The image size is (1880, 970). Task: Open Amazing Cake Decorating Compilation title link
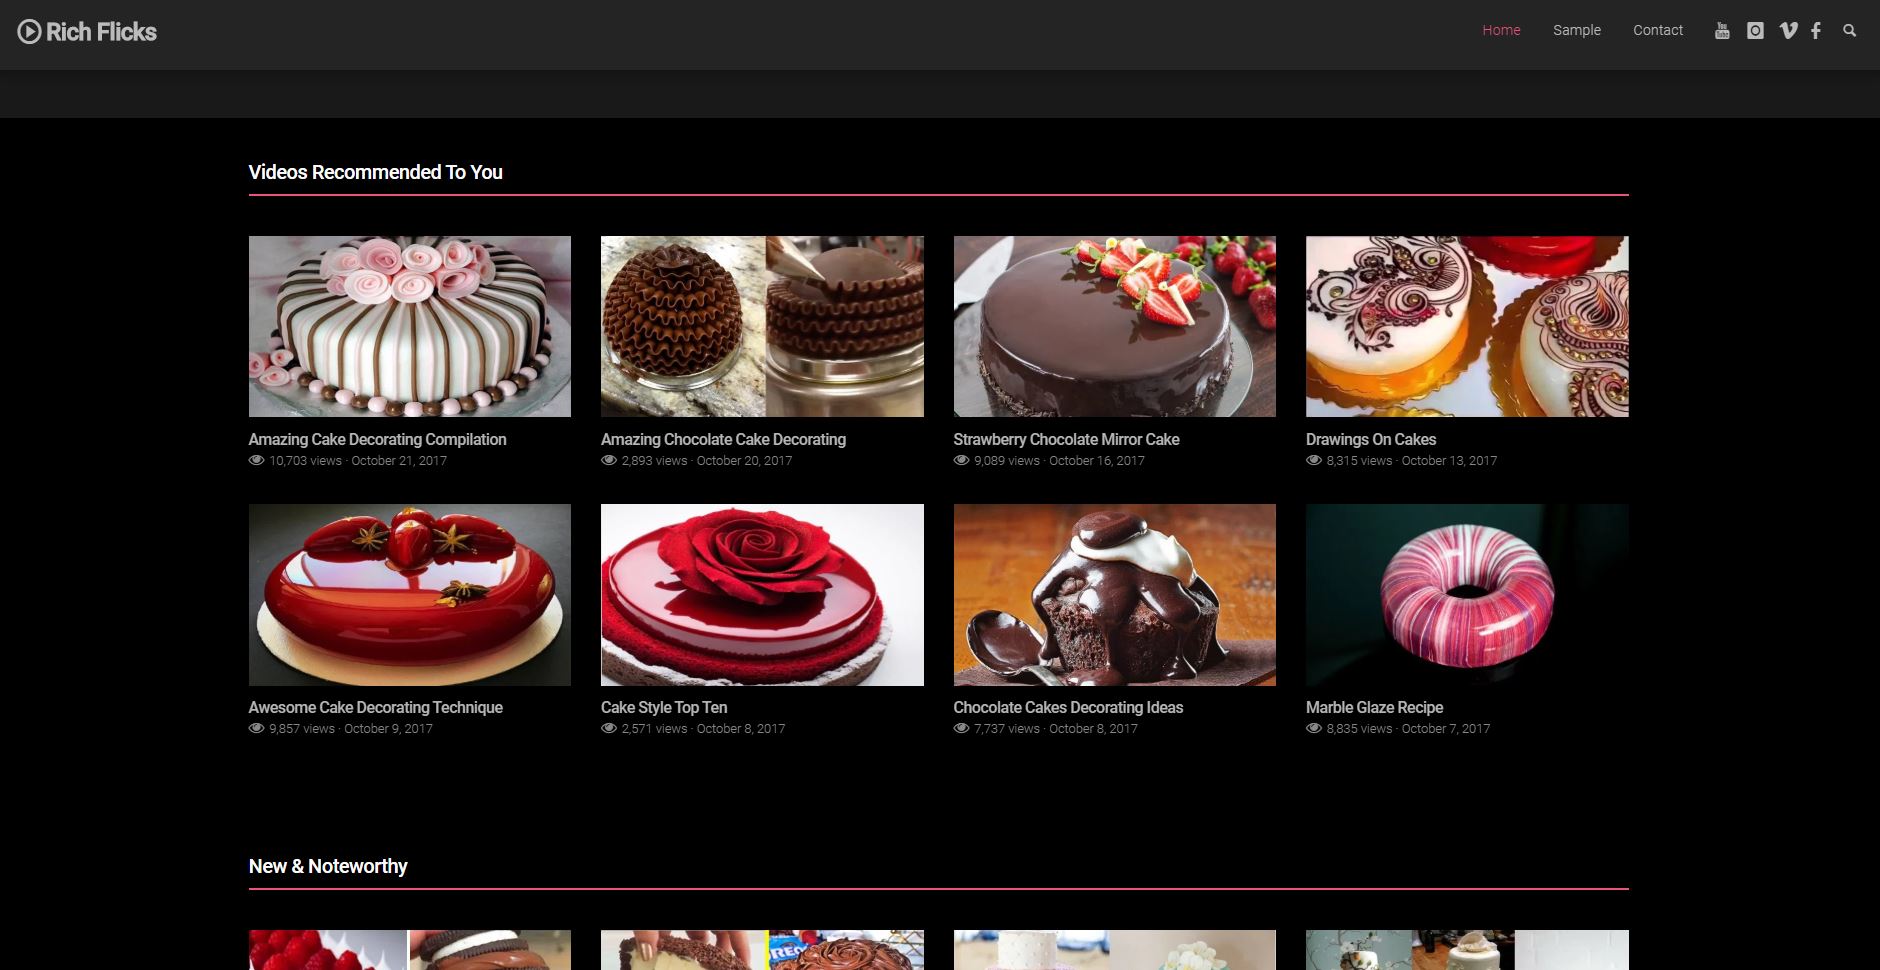[x=377, y=439]
